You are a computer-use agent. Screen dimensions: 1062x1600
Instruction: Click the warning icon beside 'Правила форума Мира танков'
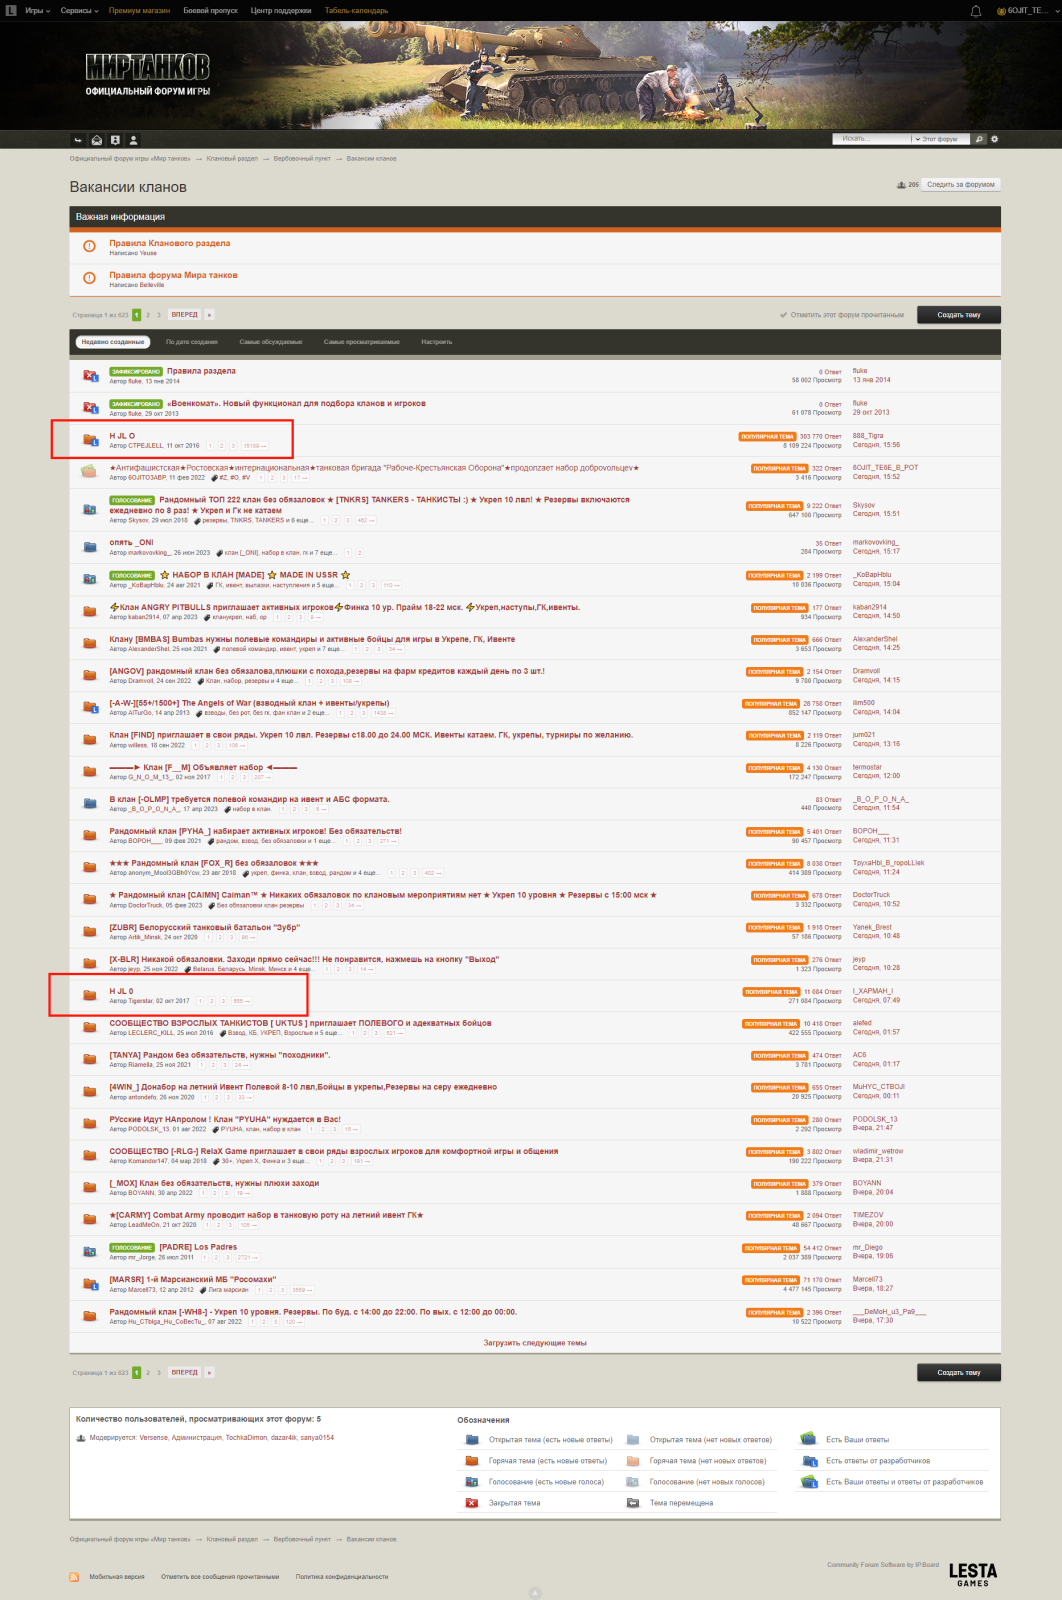tap(89, 278)
